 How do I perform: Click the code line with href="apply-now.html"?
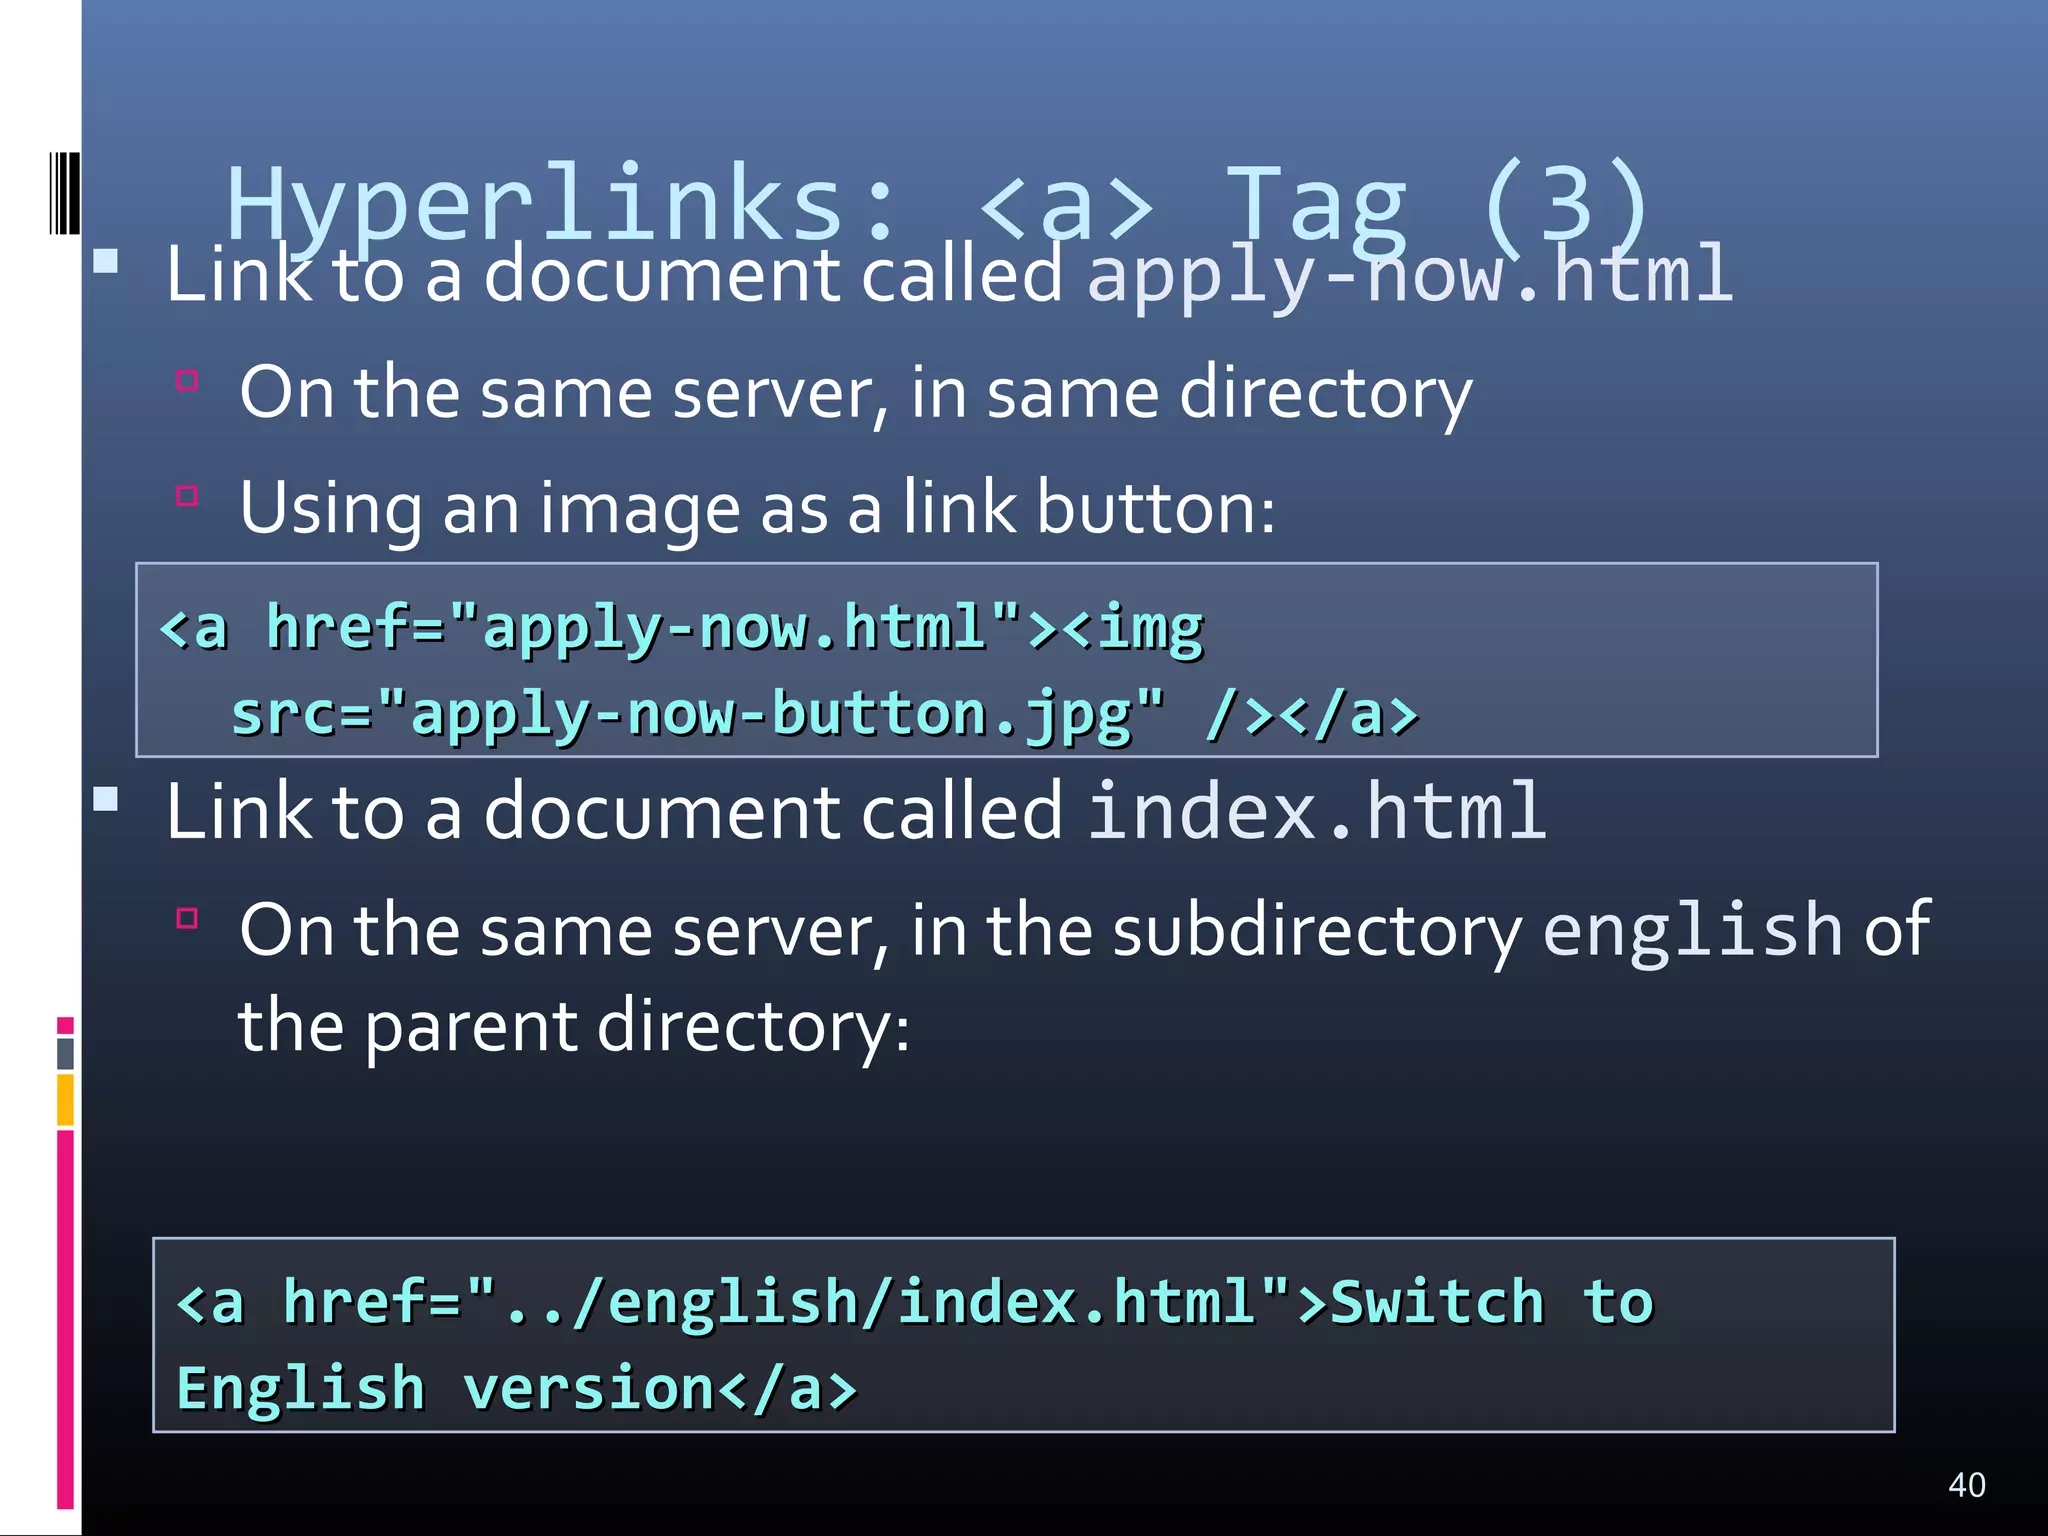(681, 628)
